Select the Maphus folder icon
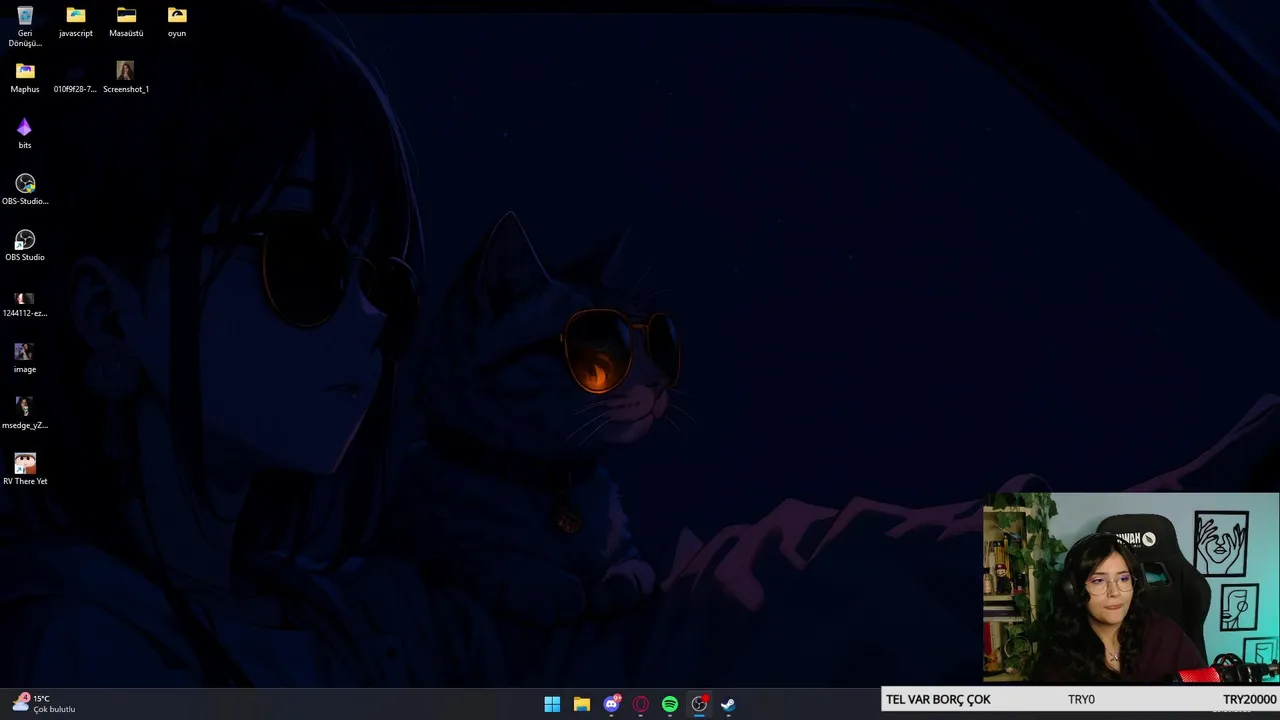The image size is (1280, 720). (25, 78)
